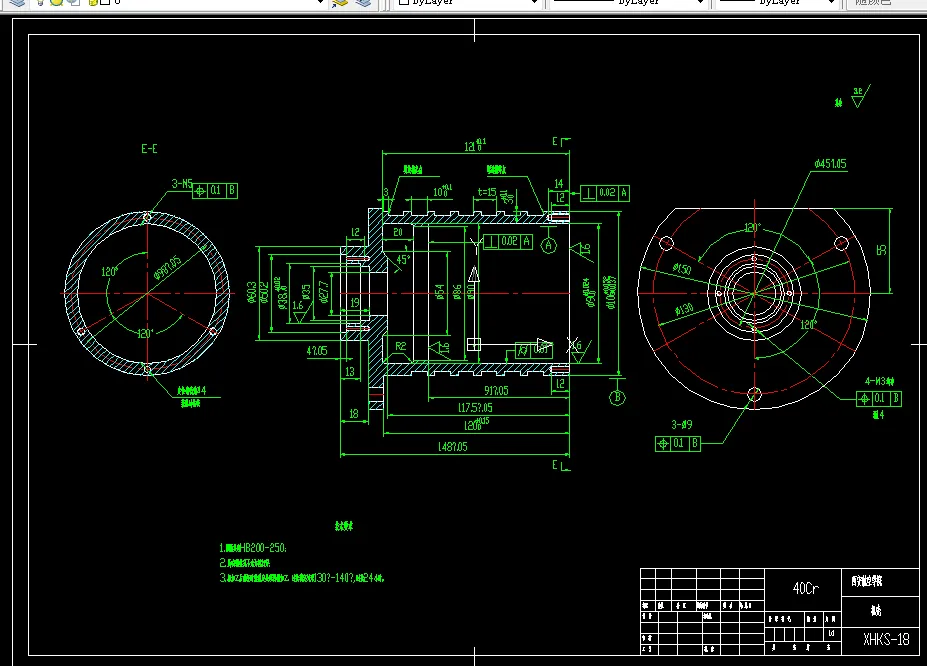
Task: Click the E-E section view label
Action: click(148, 148)
